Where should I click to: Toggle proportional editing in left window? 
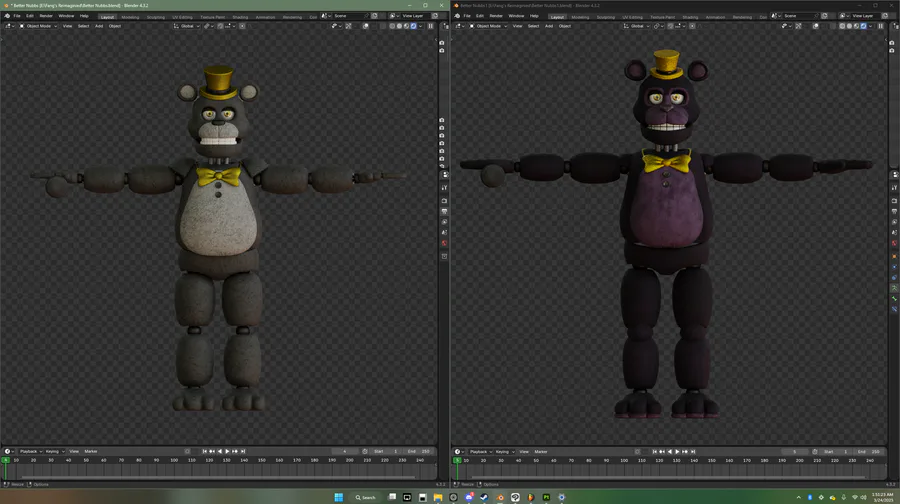242,26
